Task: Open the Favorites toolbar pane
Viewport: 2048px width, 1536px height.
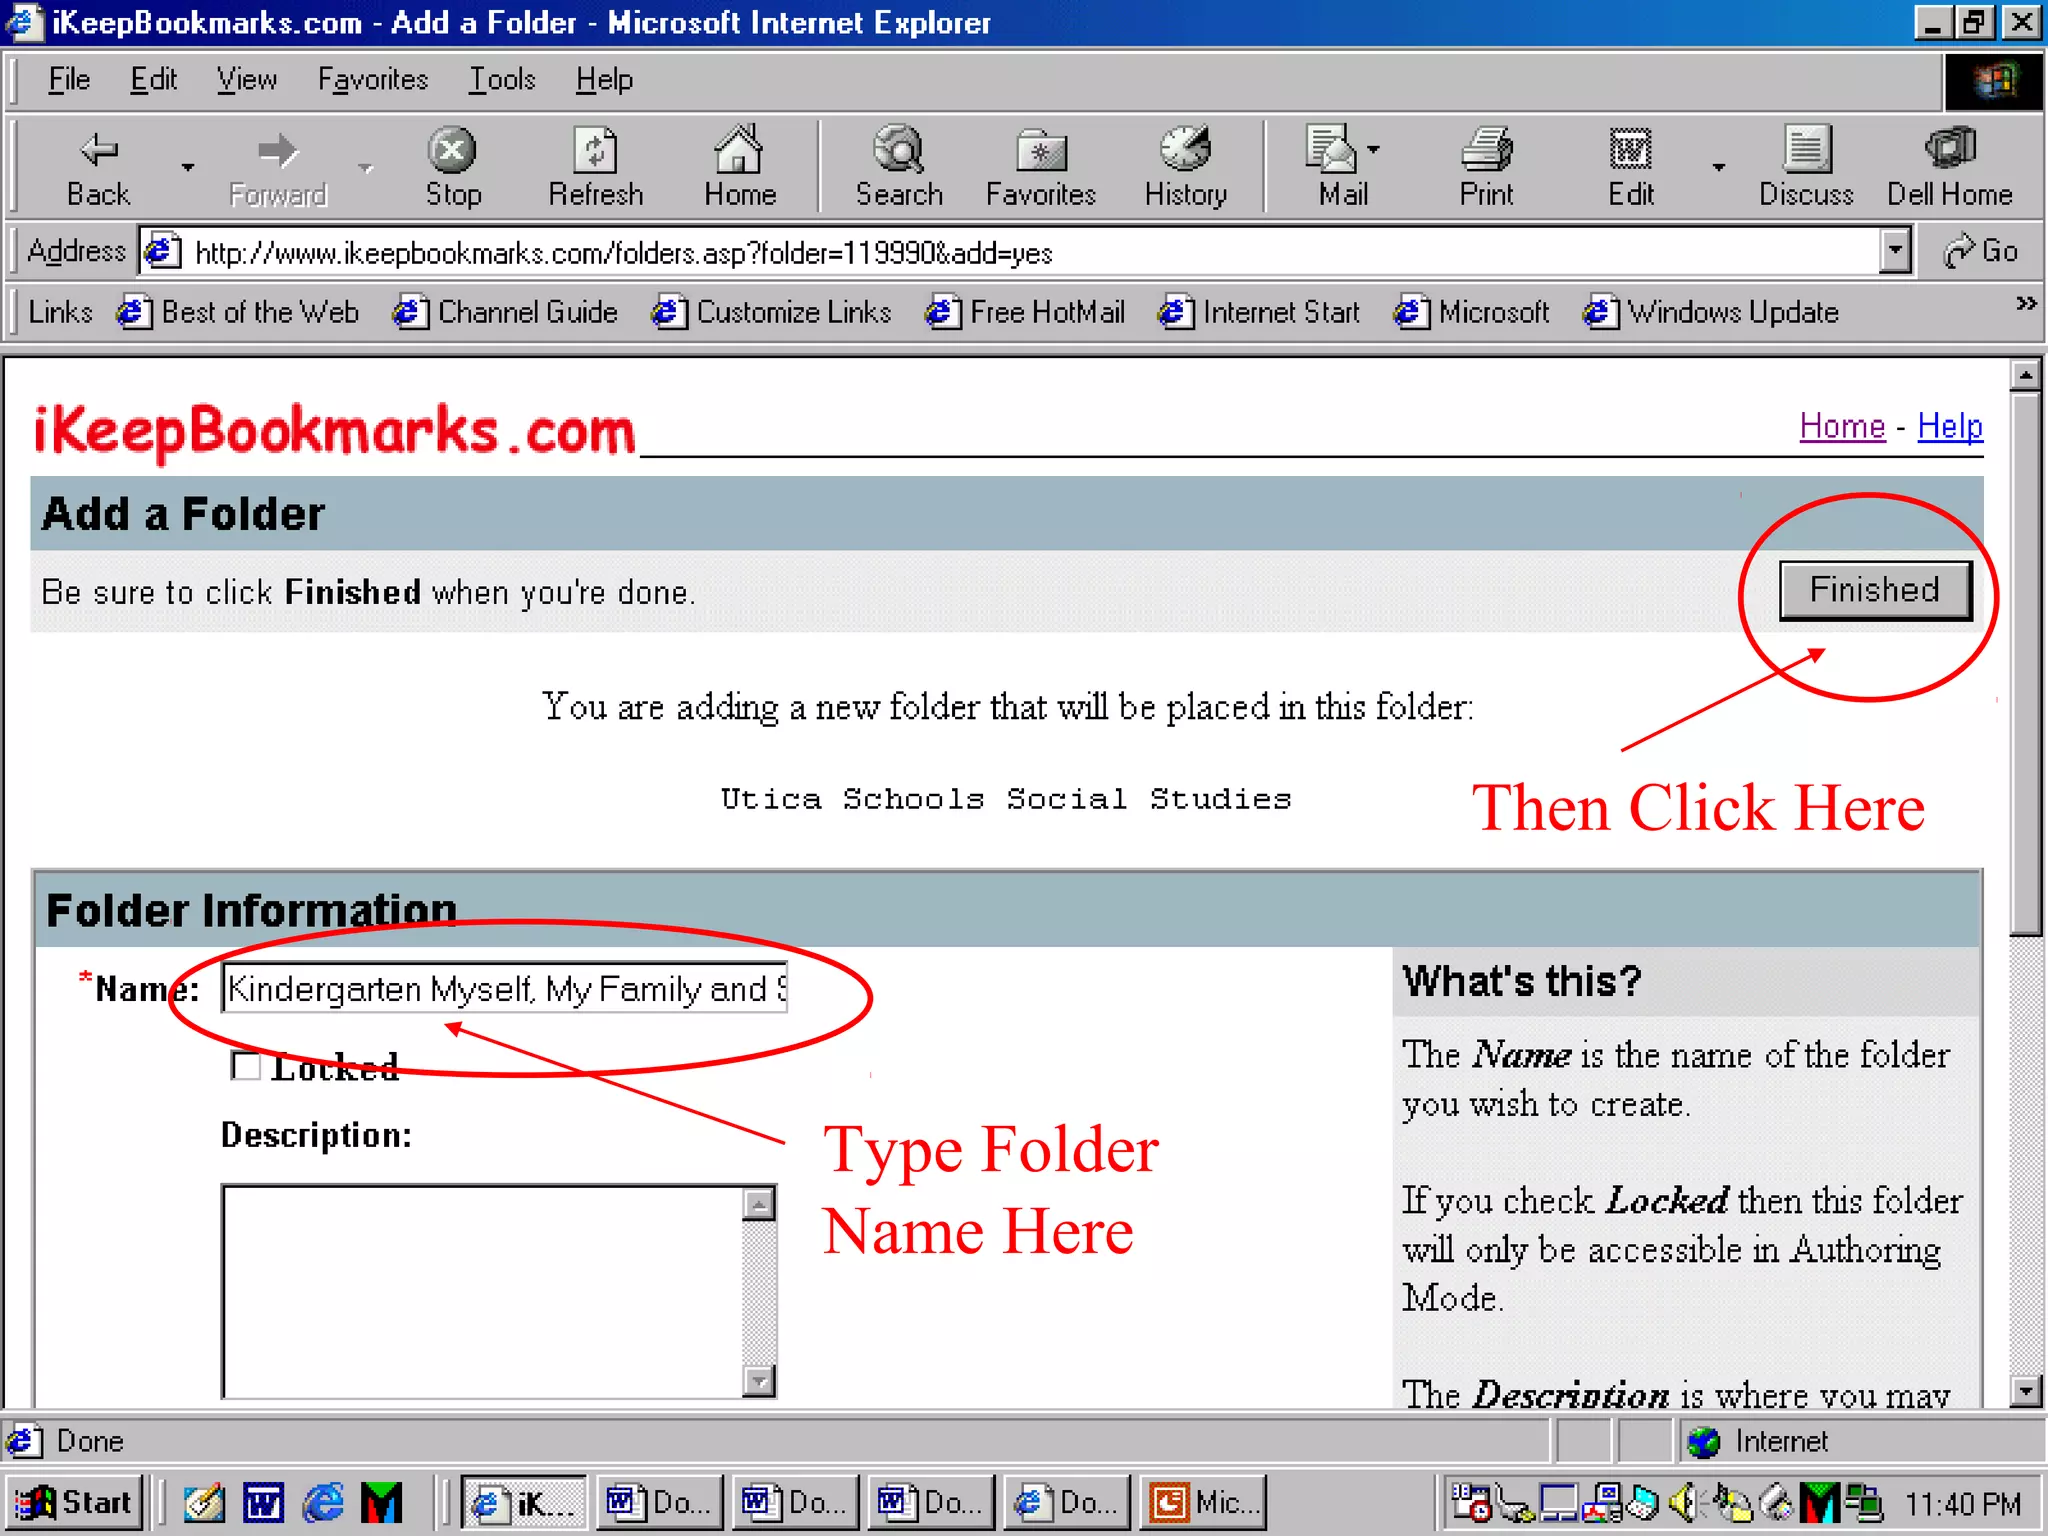Action: point(1040,167)
